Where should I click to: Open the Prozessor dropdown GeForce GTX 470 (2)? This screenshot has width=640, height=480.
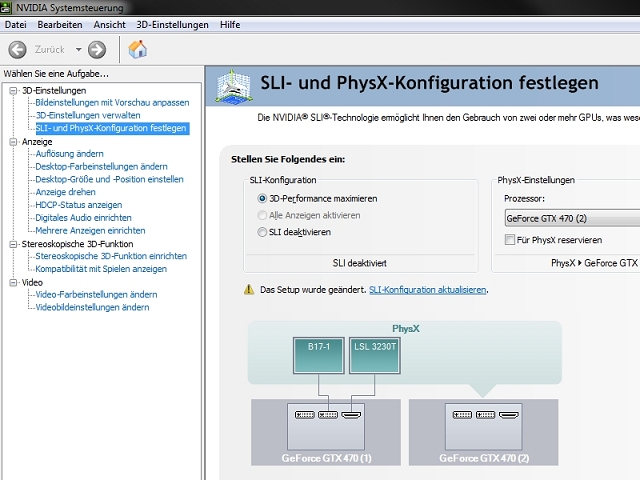572,218
